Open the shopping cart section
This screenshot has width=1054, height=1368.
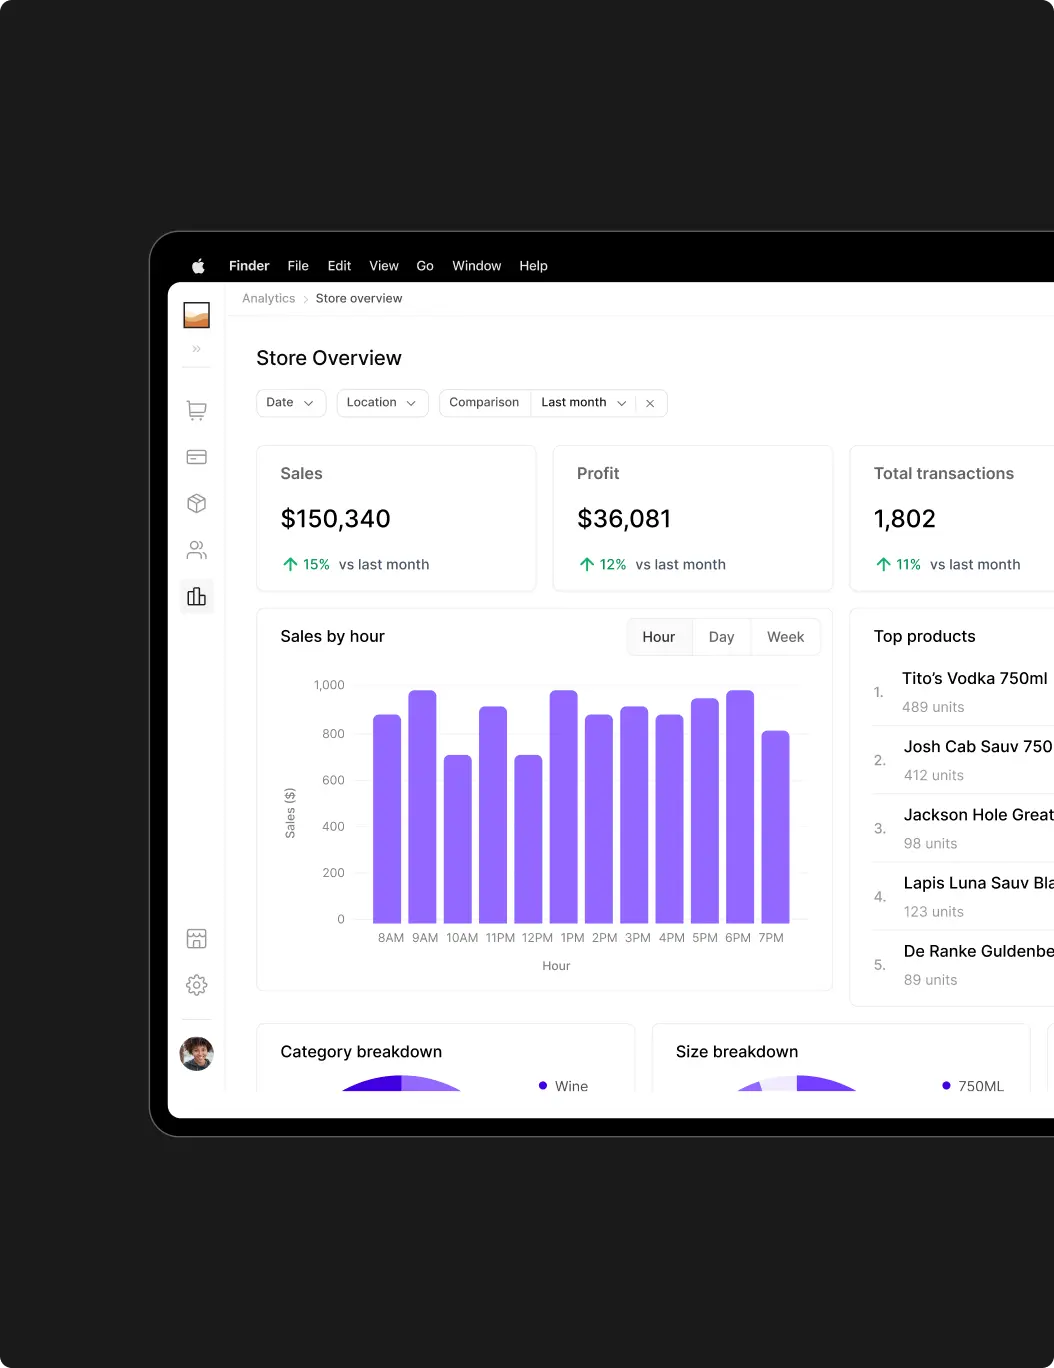197,410
